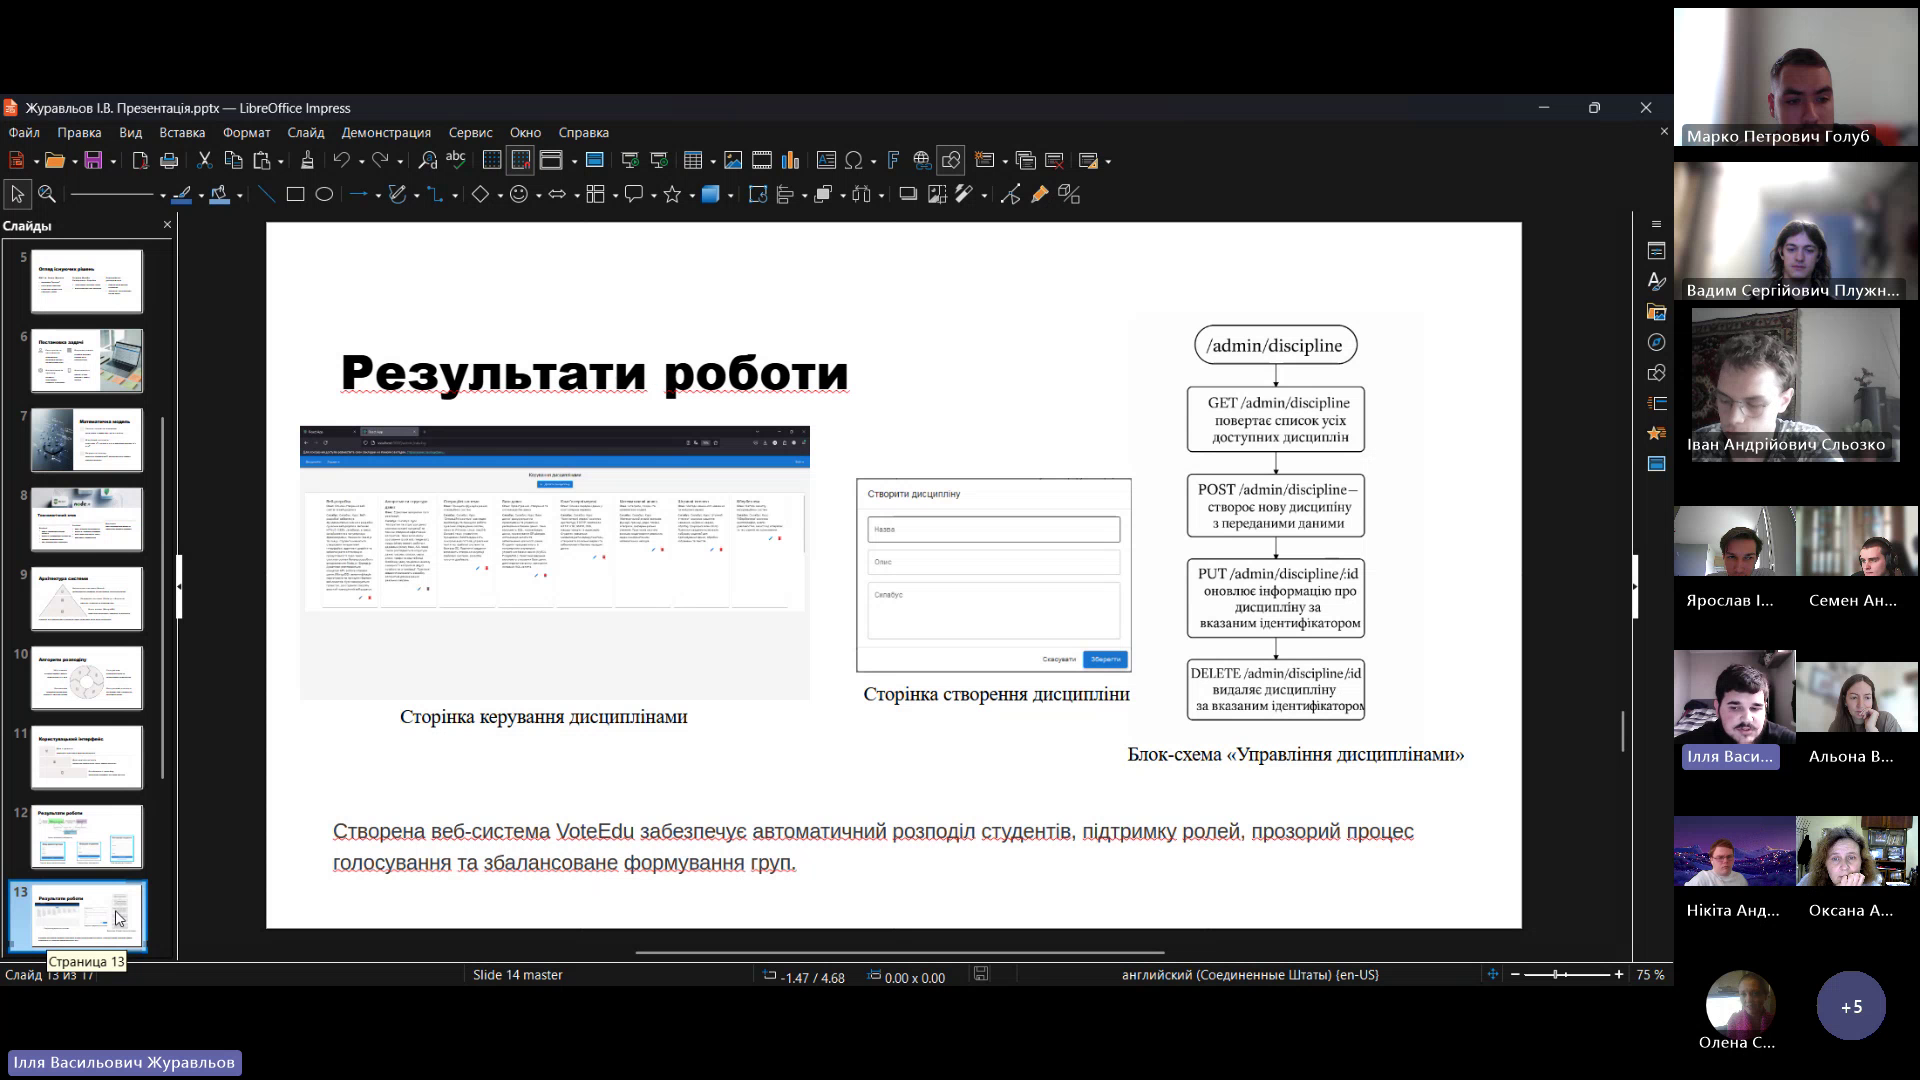The image size is (1920, 1080).
Task: Open the Демонстрация menu
Action: point(385,132)
